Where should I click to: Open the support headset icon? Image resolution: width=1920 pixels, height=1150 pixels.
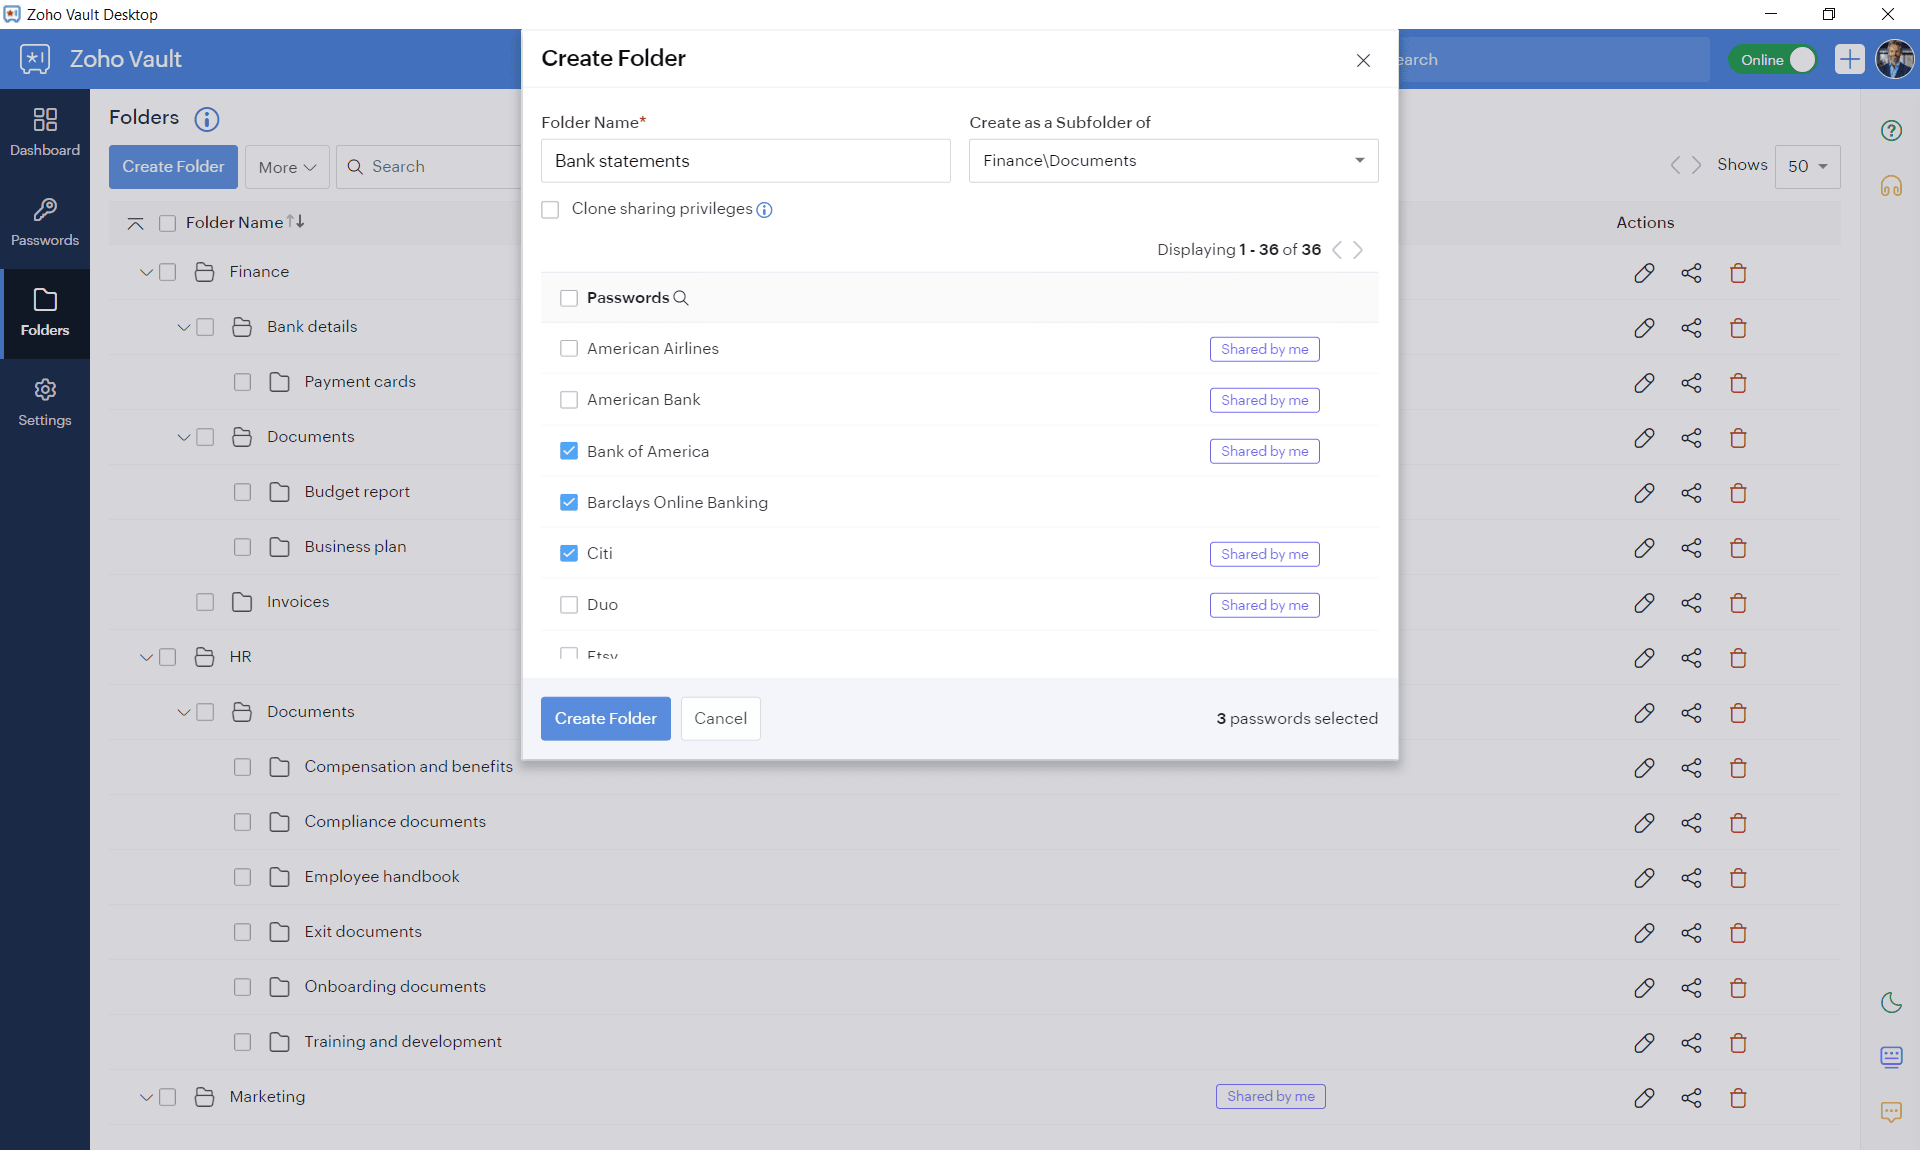coord(1890,186)
